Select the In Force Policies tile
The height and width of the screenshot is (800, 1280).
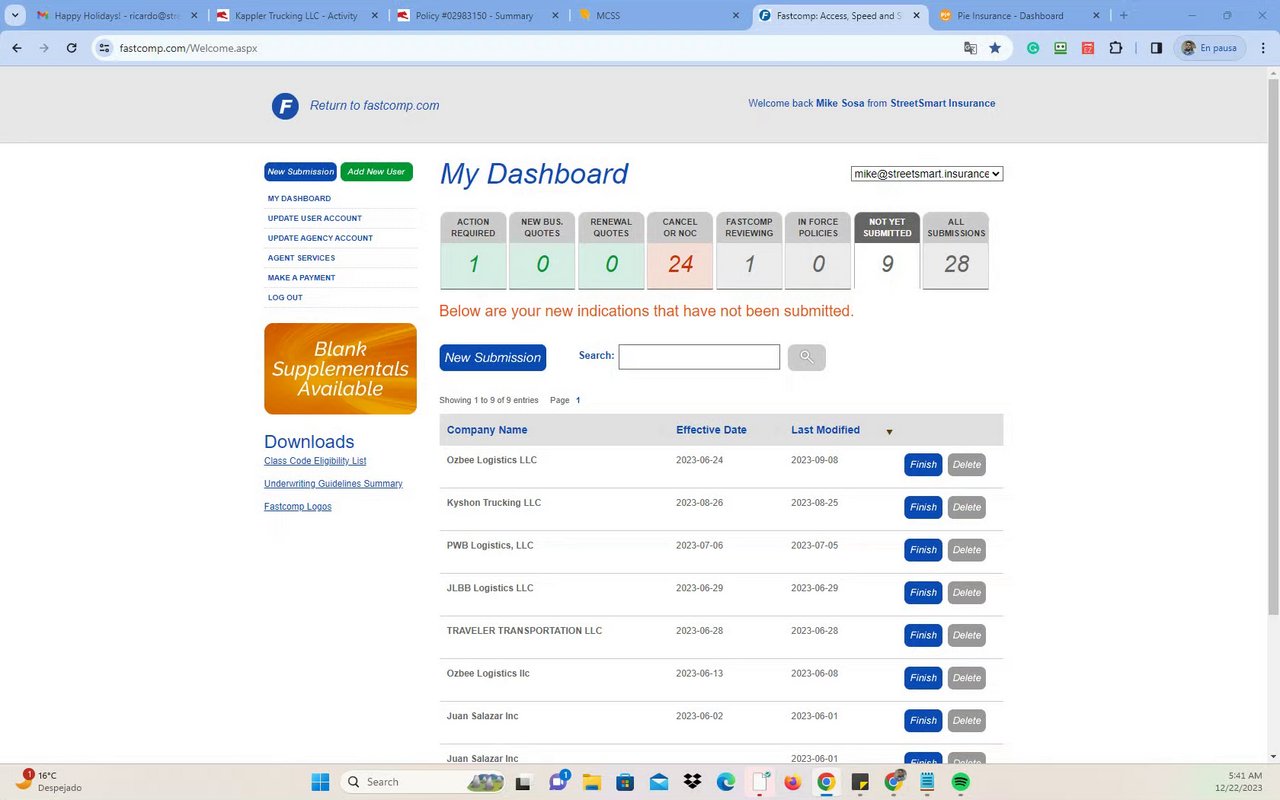click(x=818, y=251)
